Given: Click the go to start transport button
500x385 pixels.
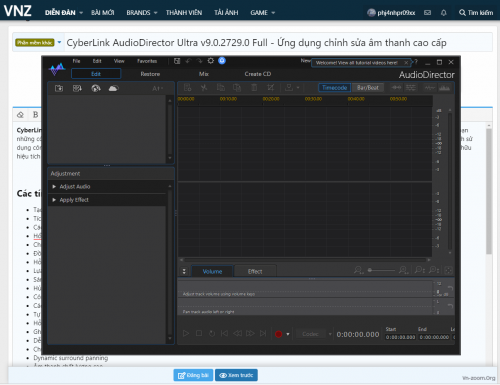Looking at the screenshot, I should (x=224, y=333).
